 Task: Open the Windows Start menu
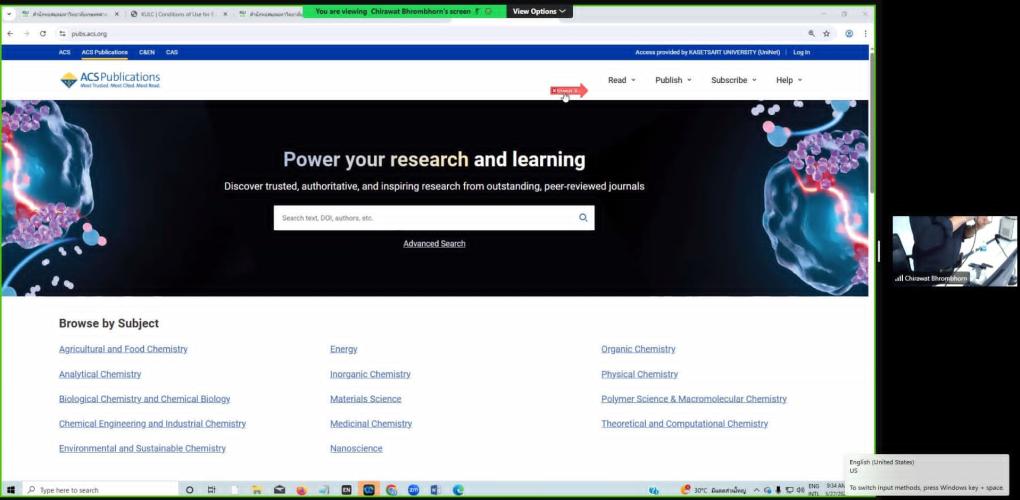11,490
